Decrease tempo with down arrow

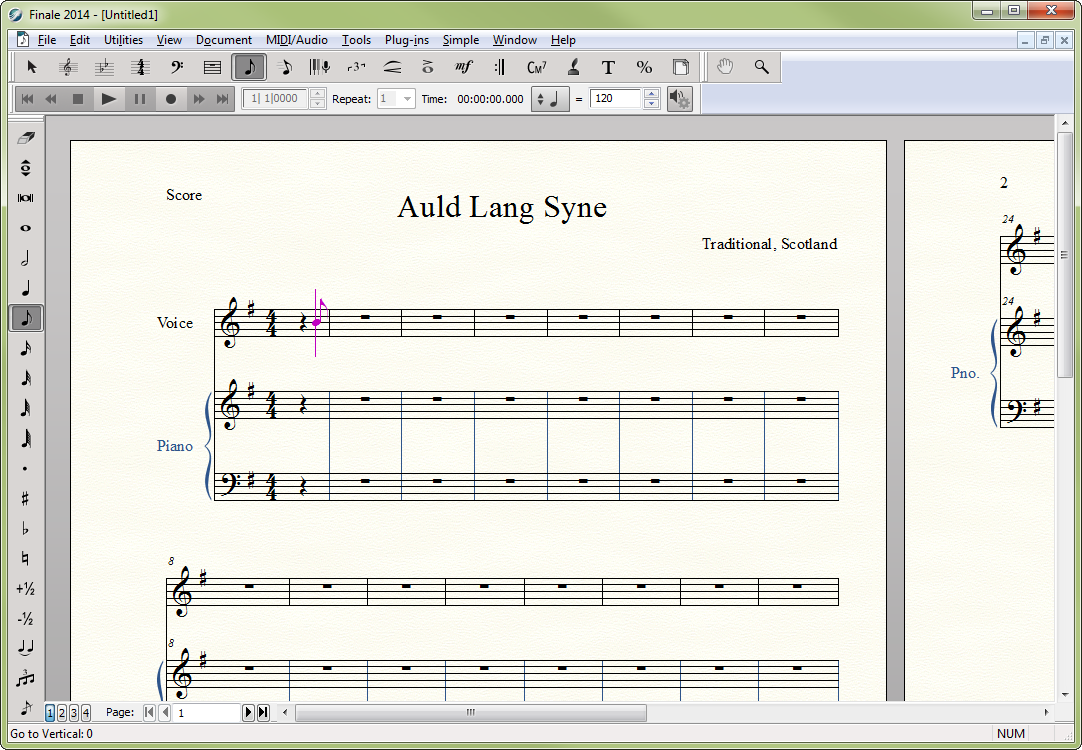click(651, 104)
